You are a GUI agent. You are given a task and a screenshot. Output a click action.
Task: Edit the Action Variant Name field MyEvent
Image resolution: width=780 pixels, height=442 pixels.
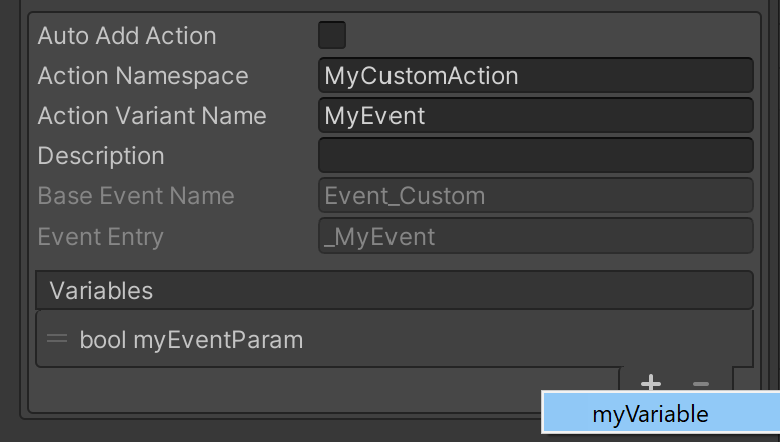click(x=536, y=115)
